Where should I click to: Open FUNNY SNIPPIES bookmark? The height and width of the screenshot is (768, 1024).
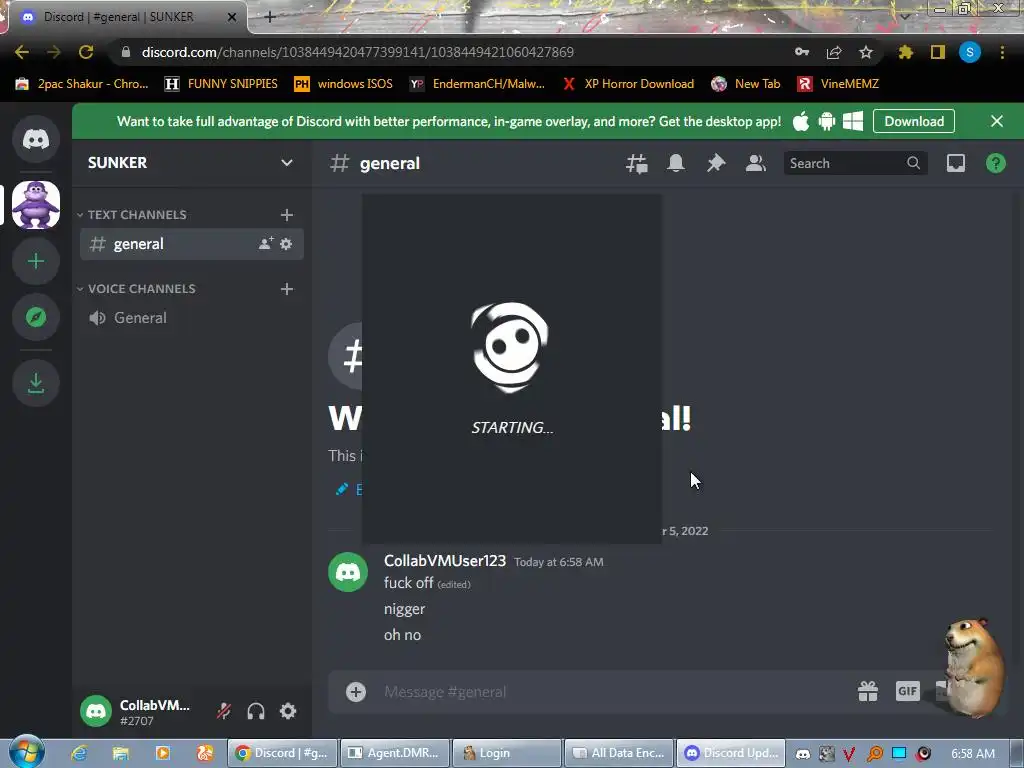[221, 84]
